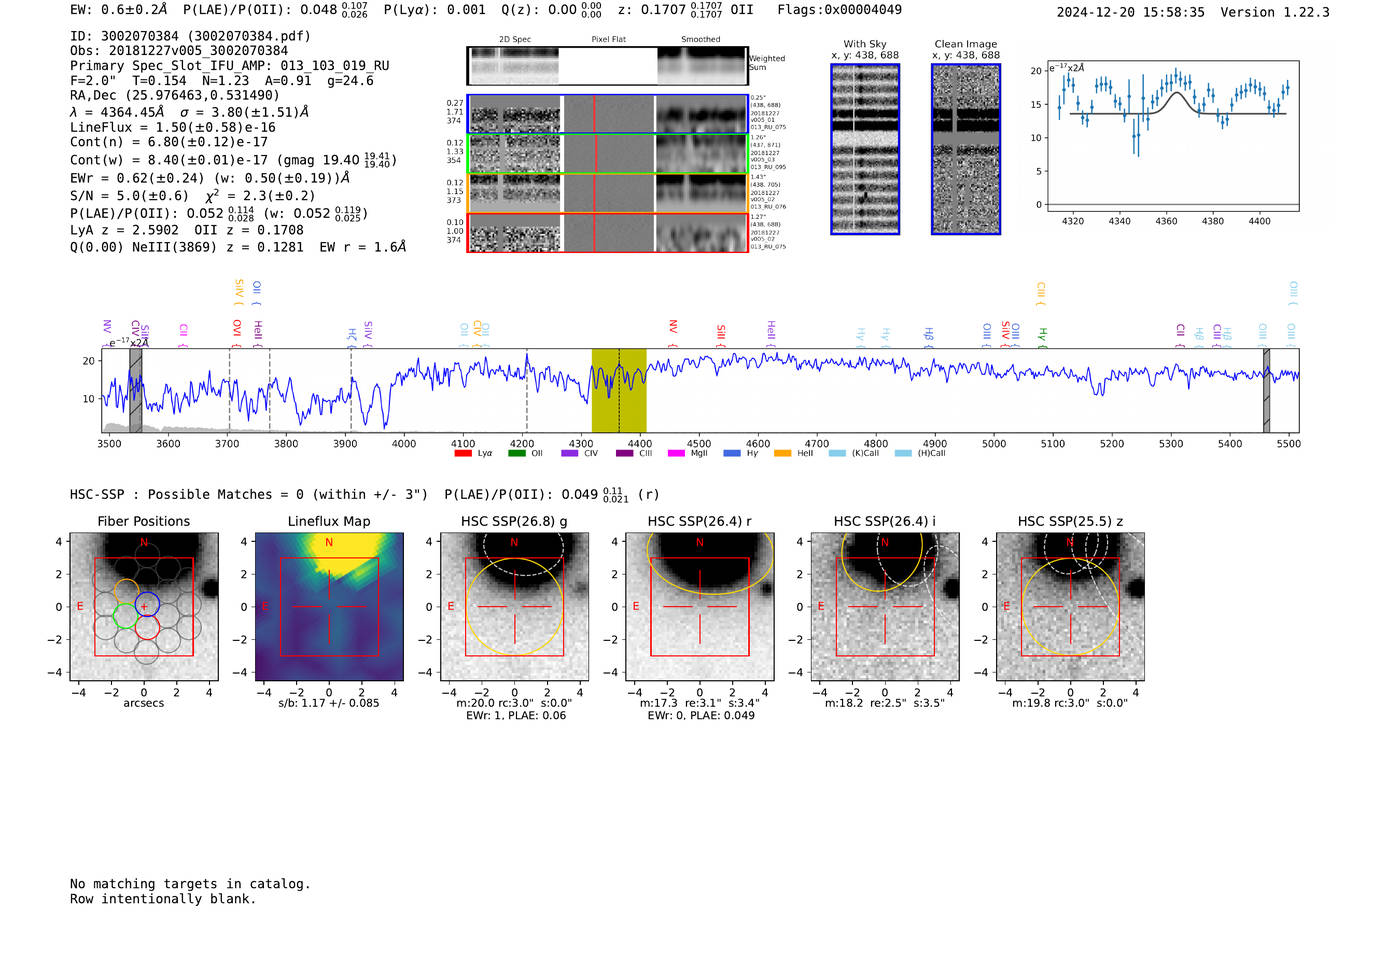Open the Clean Image thumbnail
Image resolution: width=1400 pixels, height=953 pixels.
coord(966,149)
